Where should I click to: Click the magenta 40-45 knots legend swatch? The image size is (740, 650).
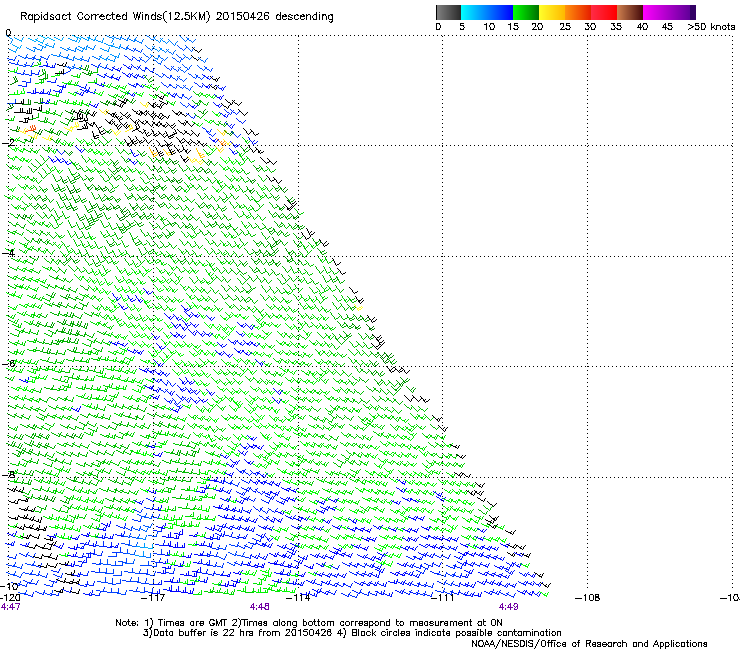coord(656,12)
